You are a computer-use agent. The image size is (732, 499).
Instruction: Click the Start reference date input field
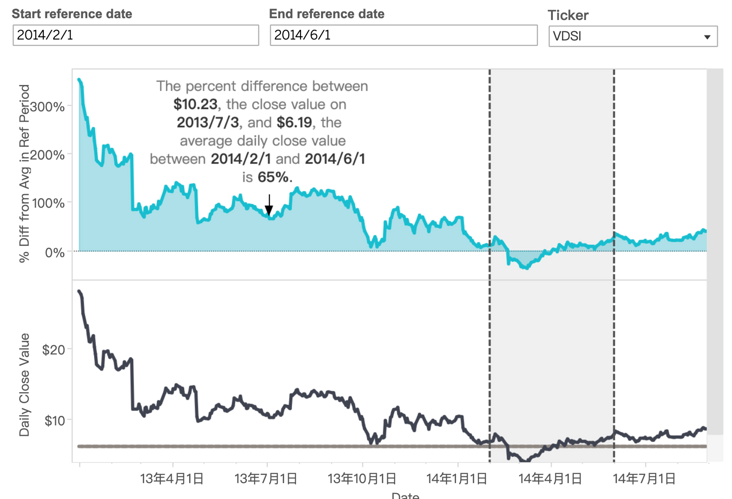pos(135,35)
